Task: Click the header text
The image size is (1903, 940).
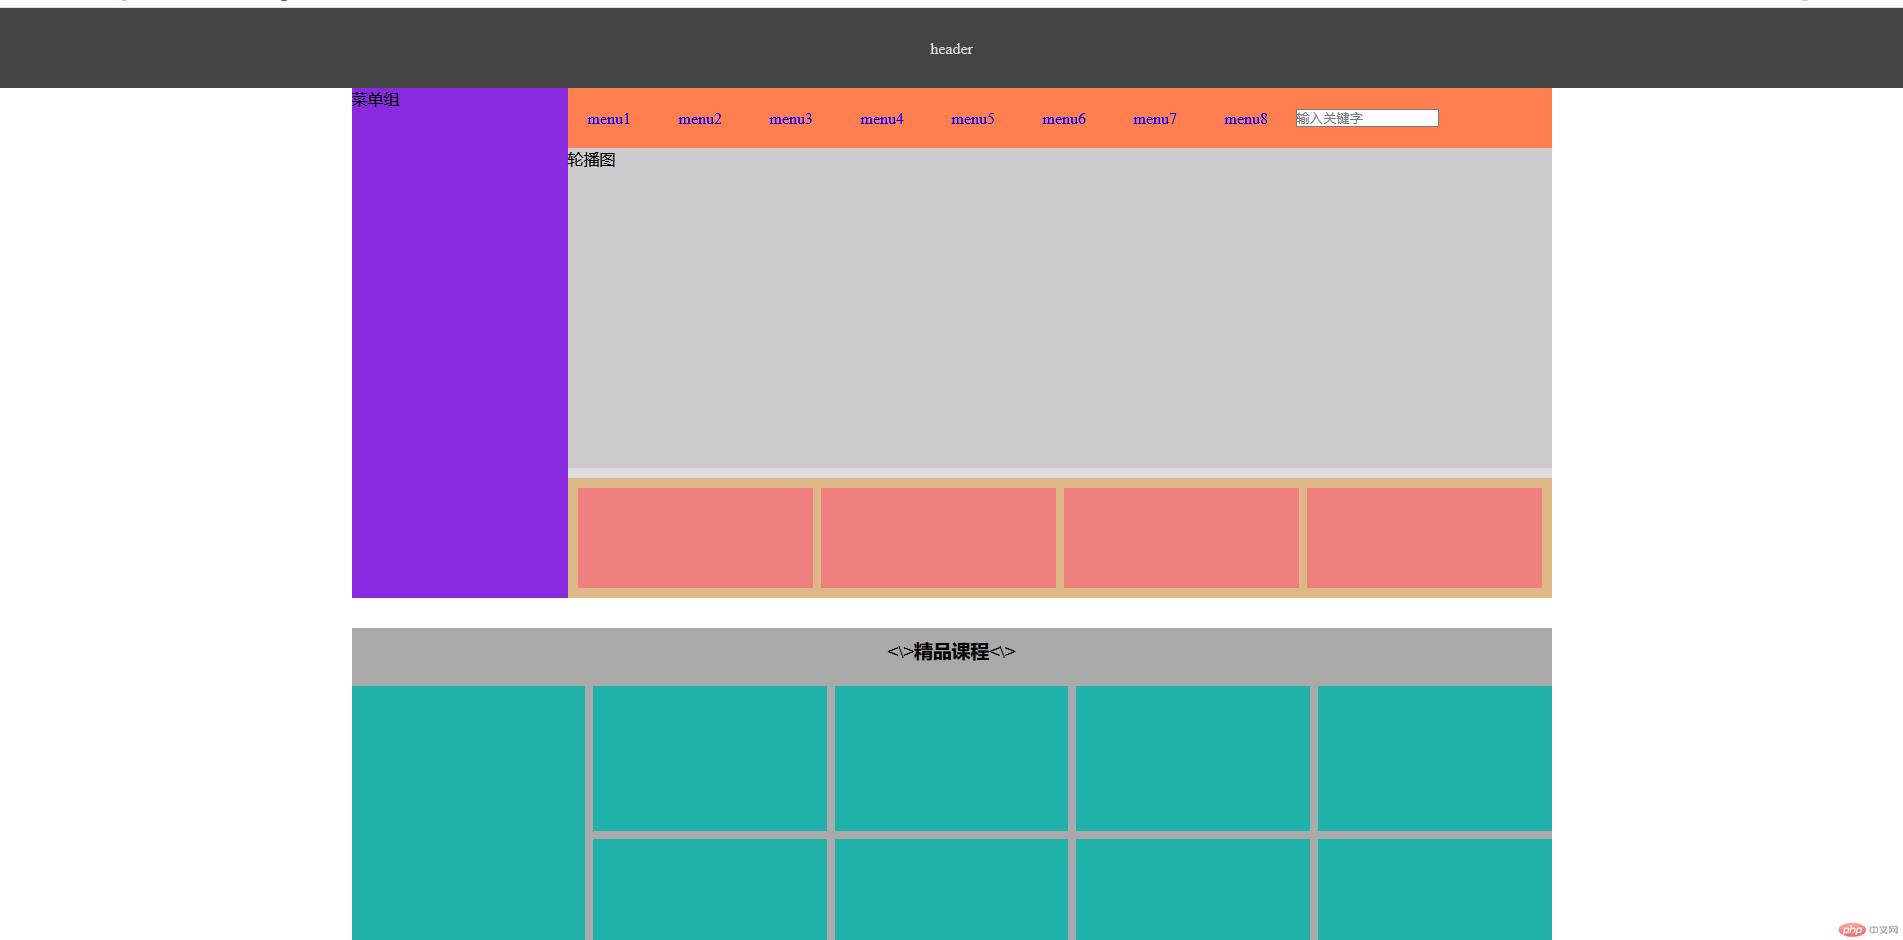Action: [x=951, y=49]
